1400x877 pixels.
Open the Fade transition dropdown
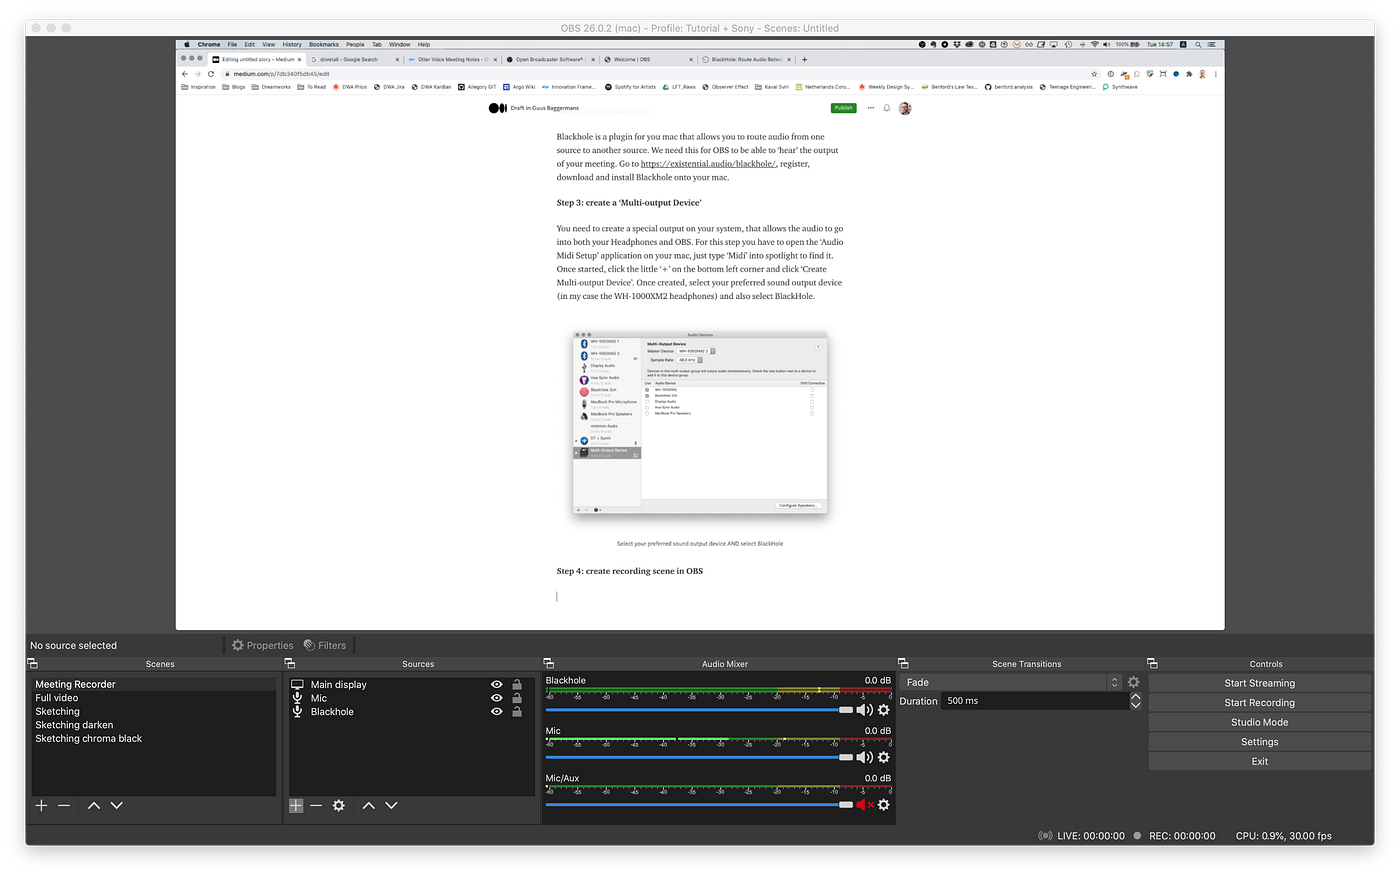click(x=1010, y=682)
